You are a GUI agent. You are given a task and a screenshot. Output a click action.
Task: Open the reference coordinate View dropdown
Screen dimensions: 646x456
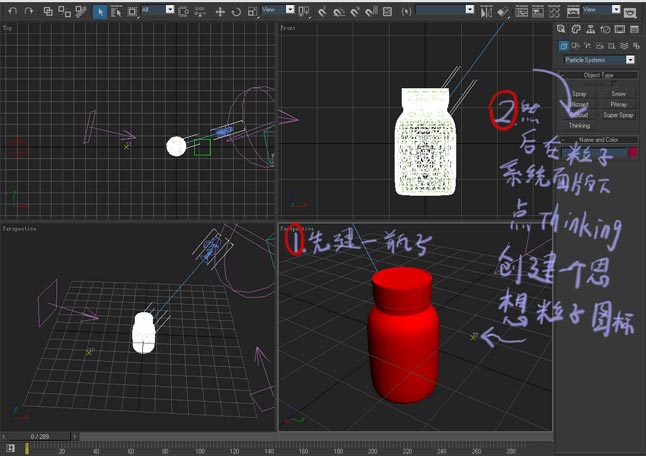pos(273,9)
